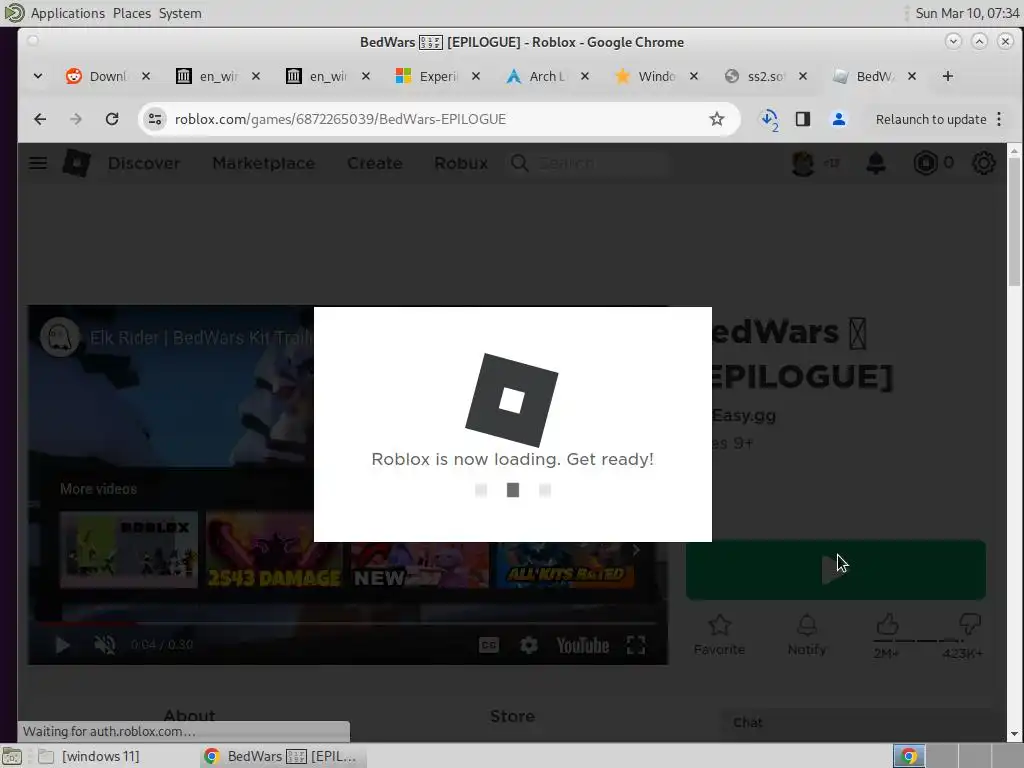Open the Robux page

(461, 163)
